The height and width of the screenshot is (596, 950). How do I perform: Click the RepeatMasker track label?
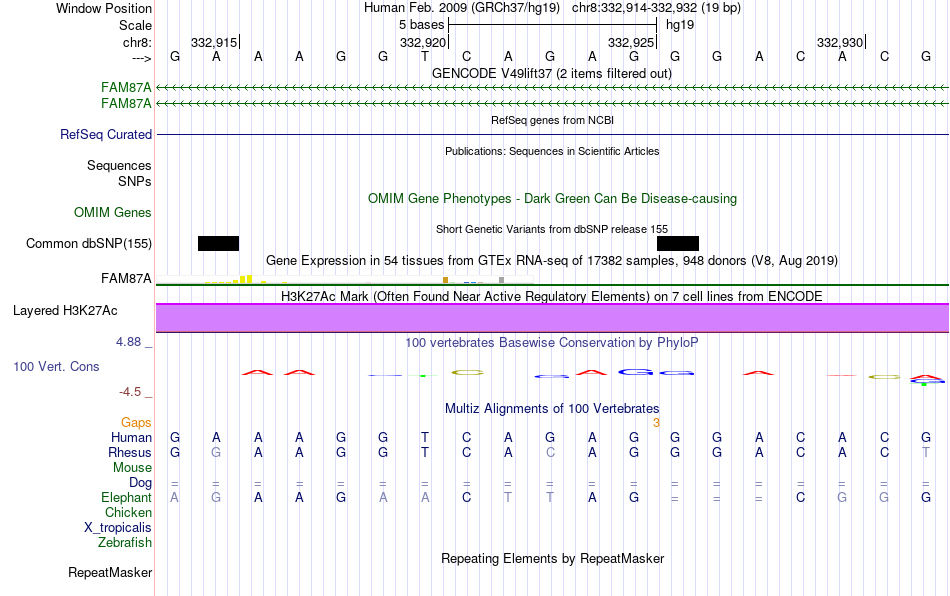(110, 572)
